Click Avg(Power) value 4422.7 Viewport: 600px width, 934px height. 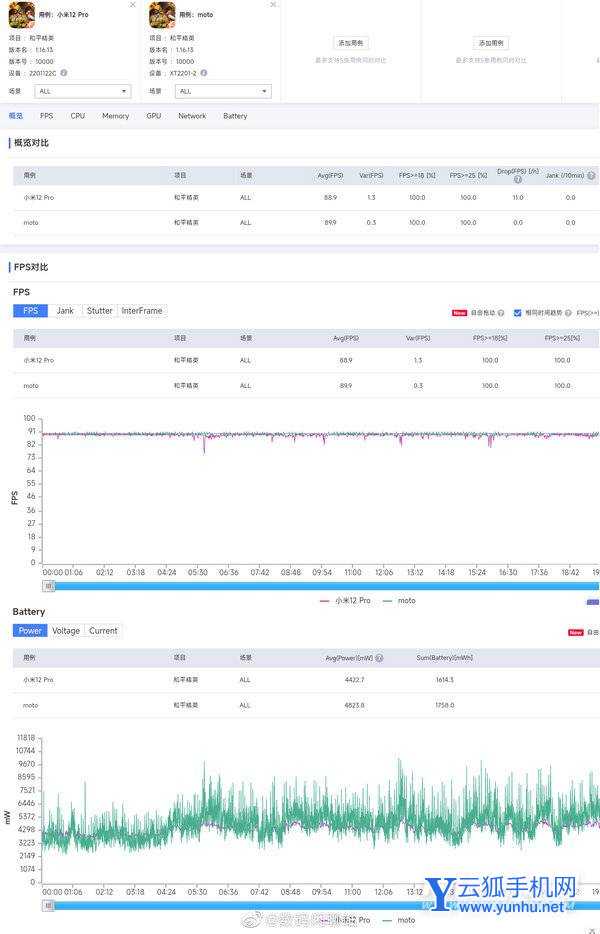(355, 680)
